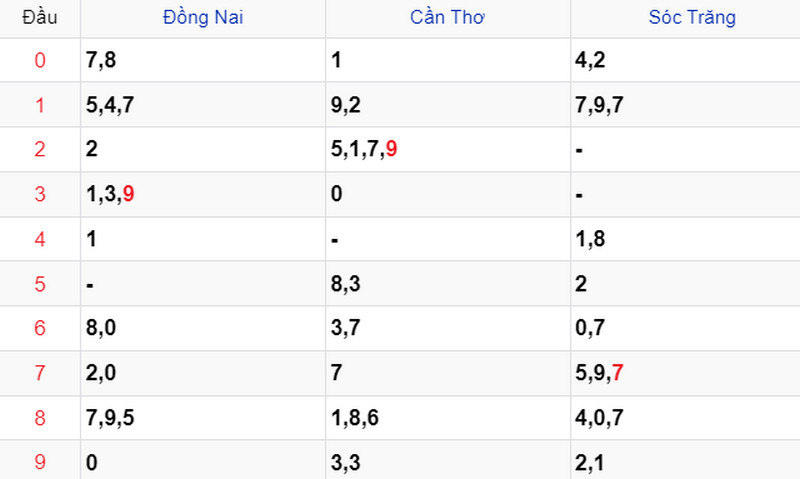
Task: Open the Sóc Trăng column header link
Action: tap(692, 17)
